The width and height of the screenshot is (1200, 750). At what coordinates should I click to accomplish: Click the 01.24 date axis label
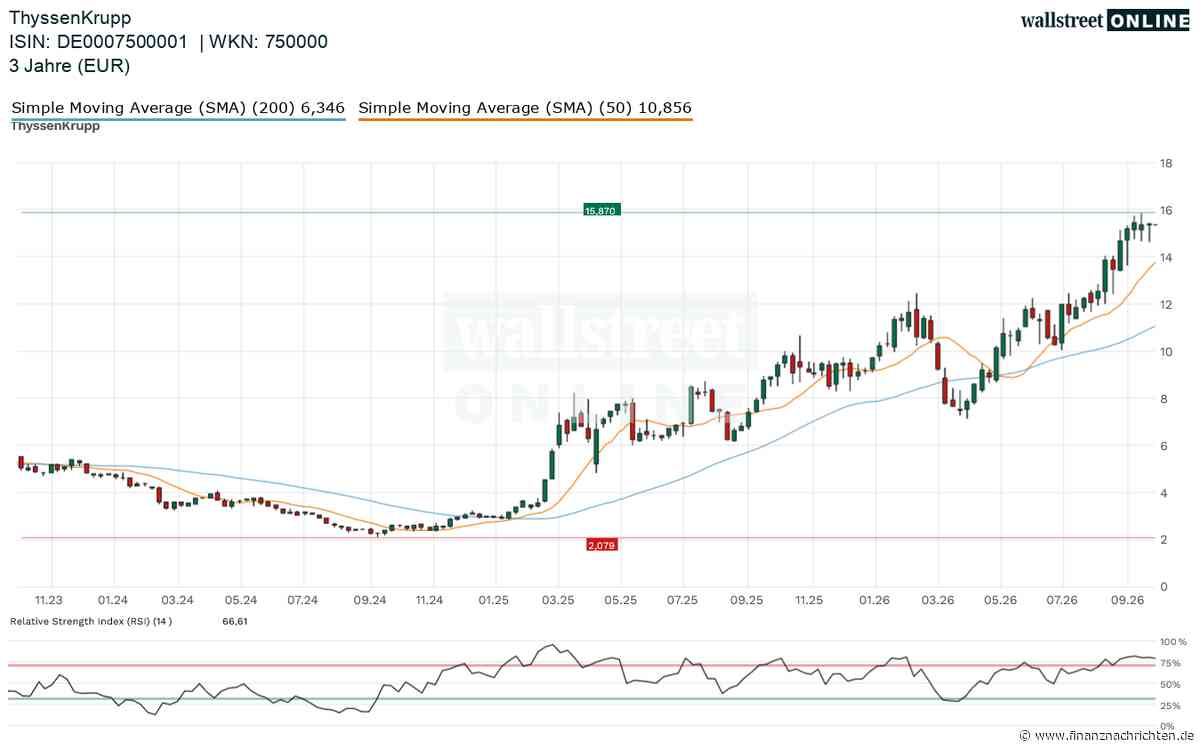[113, 600]
